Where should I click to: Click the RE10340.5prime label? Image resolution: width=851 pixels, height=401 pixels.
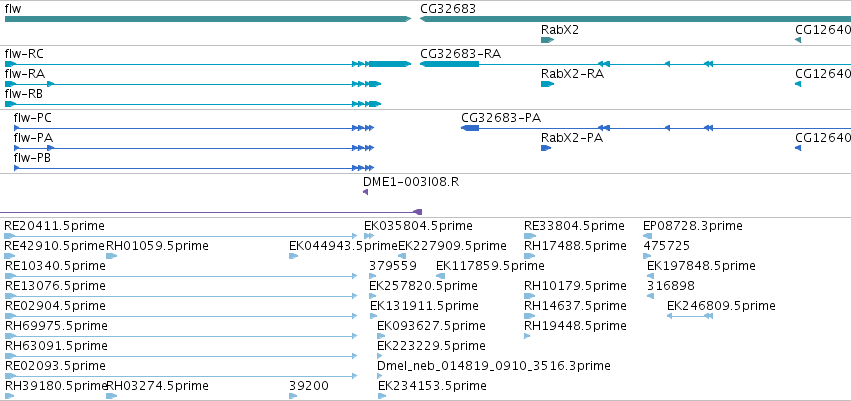[55, 266]
